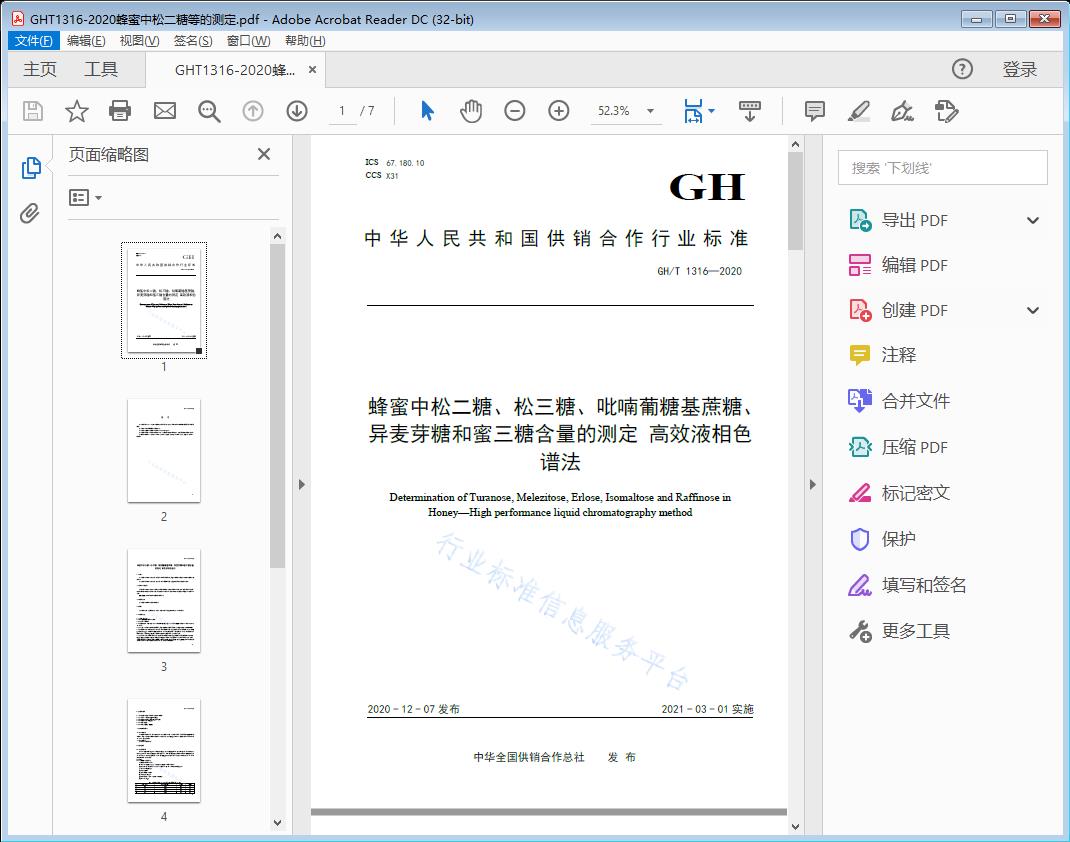Viewport: 1070px width, 842px height.
Task: Print the PDF using the printer icon
Action: click(120, 111)
